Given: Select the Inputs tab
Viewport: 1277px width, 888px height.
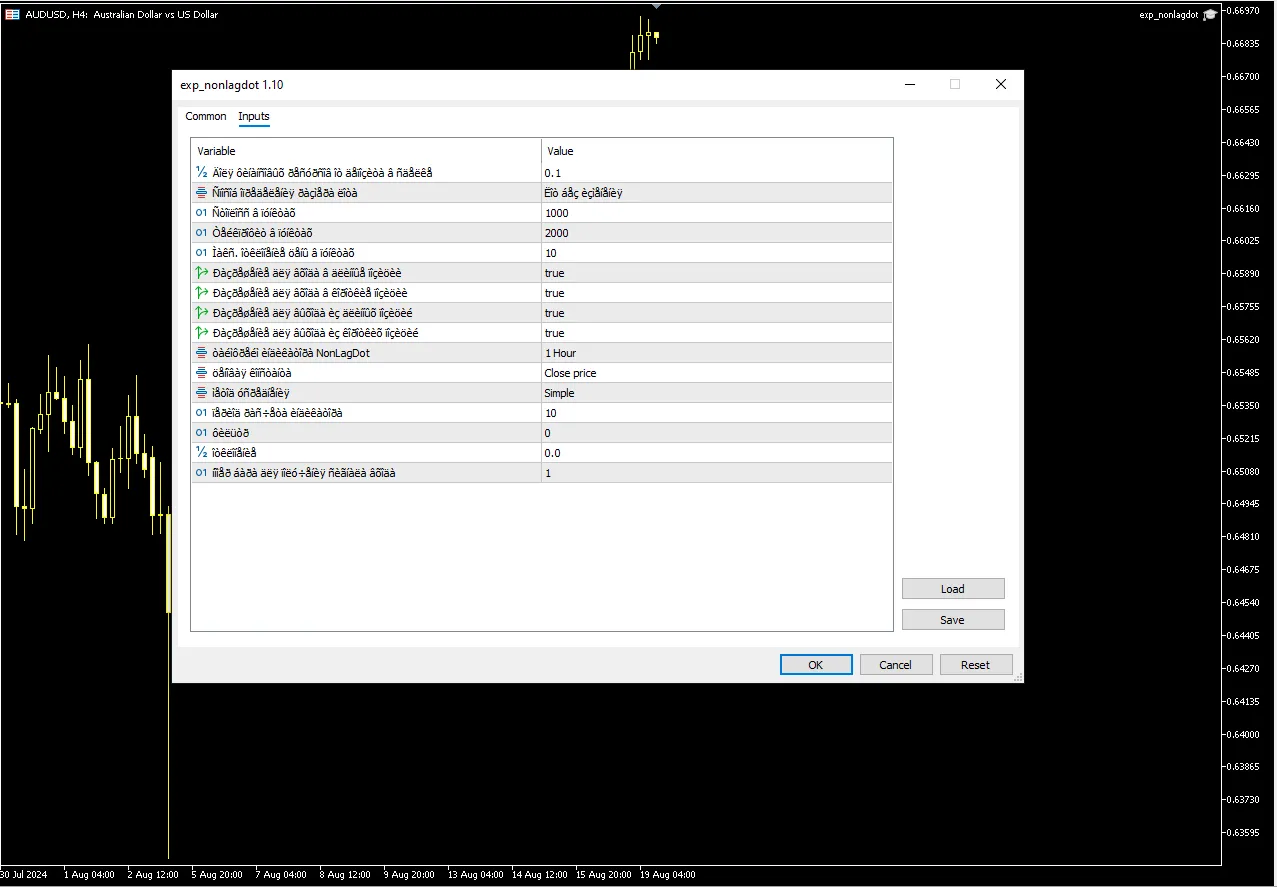Looking at the screenshot, I should click(x=254, y=117).
